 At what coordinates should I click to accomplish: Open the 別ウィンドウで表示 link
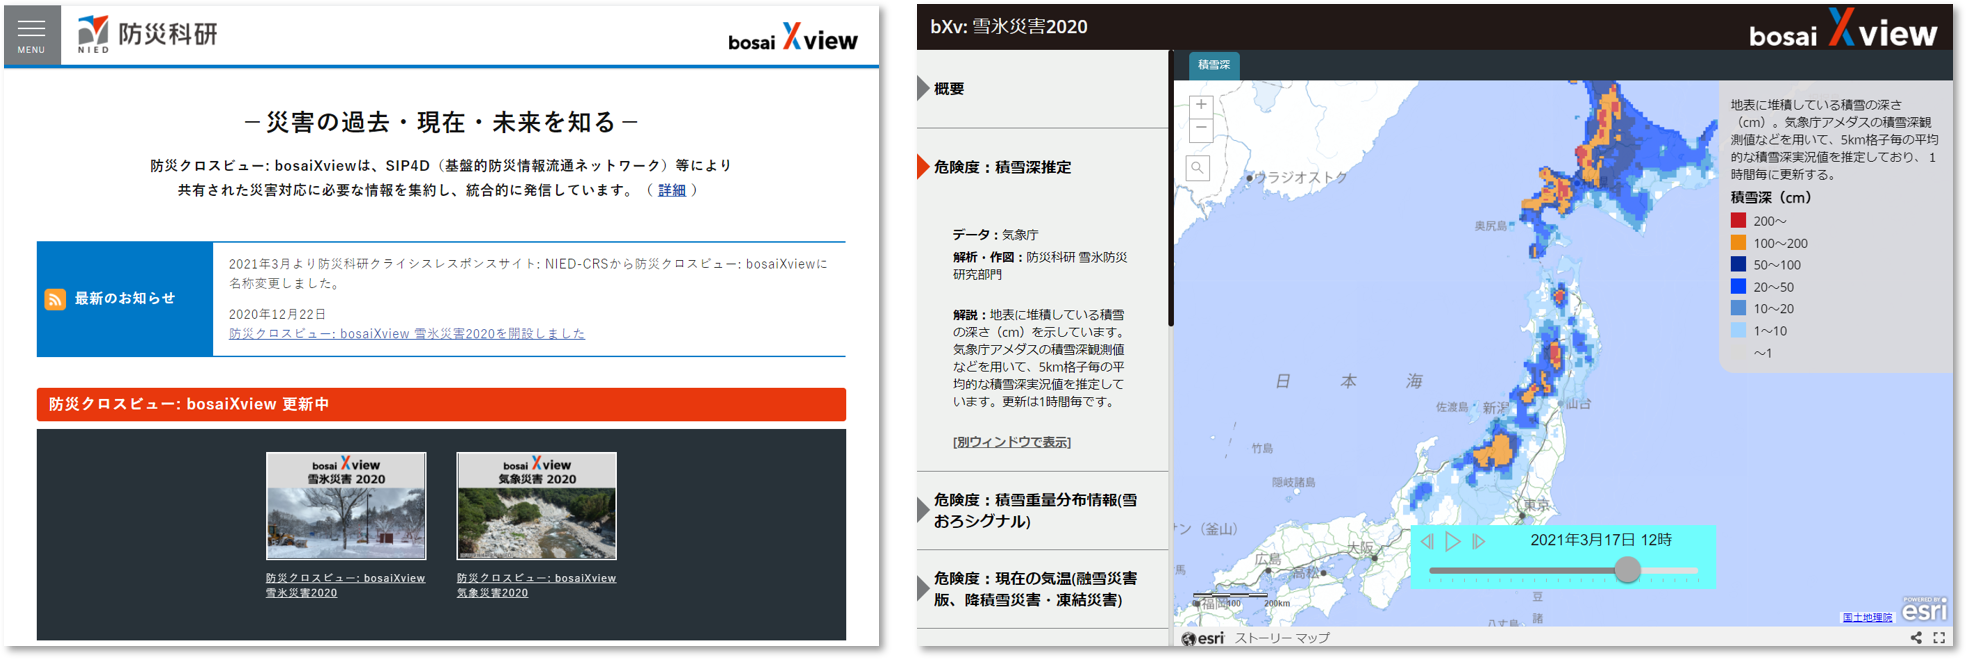pos(1011,442)
